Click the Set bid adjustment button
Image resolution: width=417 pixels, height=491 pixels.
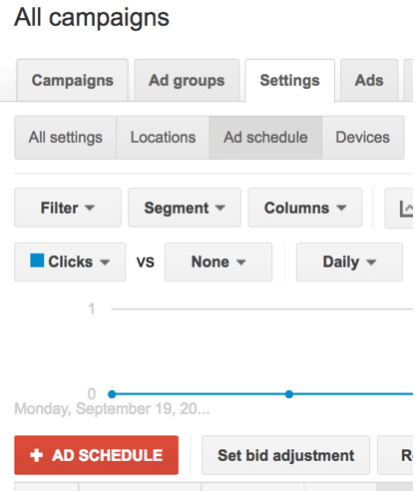286,455
